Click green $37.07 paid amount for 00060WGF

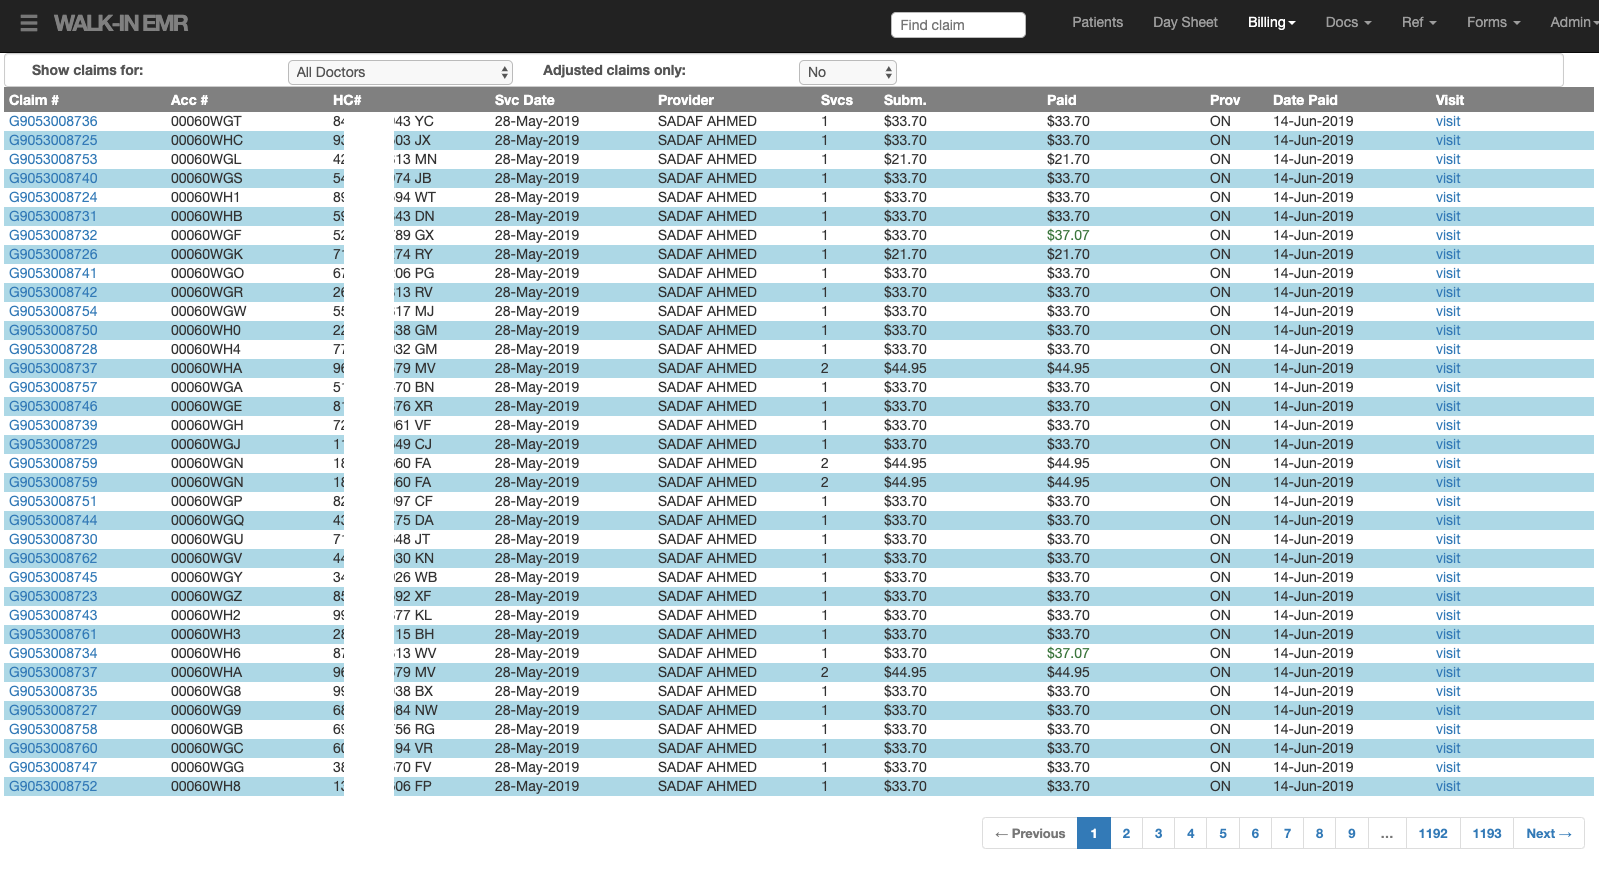1068,235
